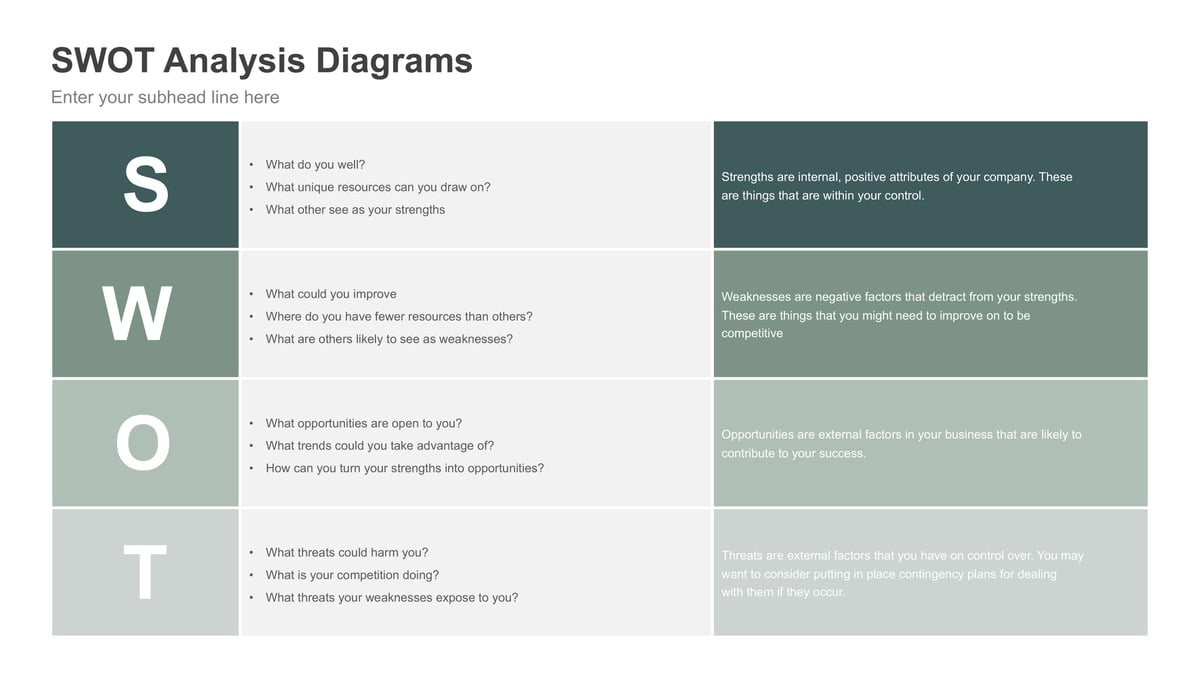Click the large letter O cell

(143, 443)
